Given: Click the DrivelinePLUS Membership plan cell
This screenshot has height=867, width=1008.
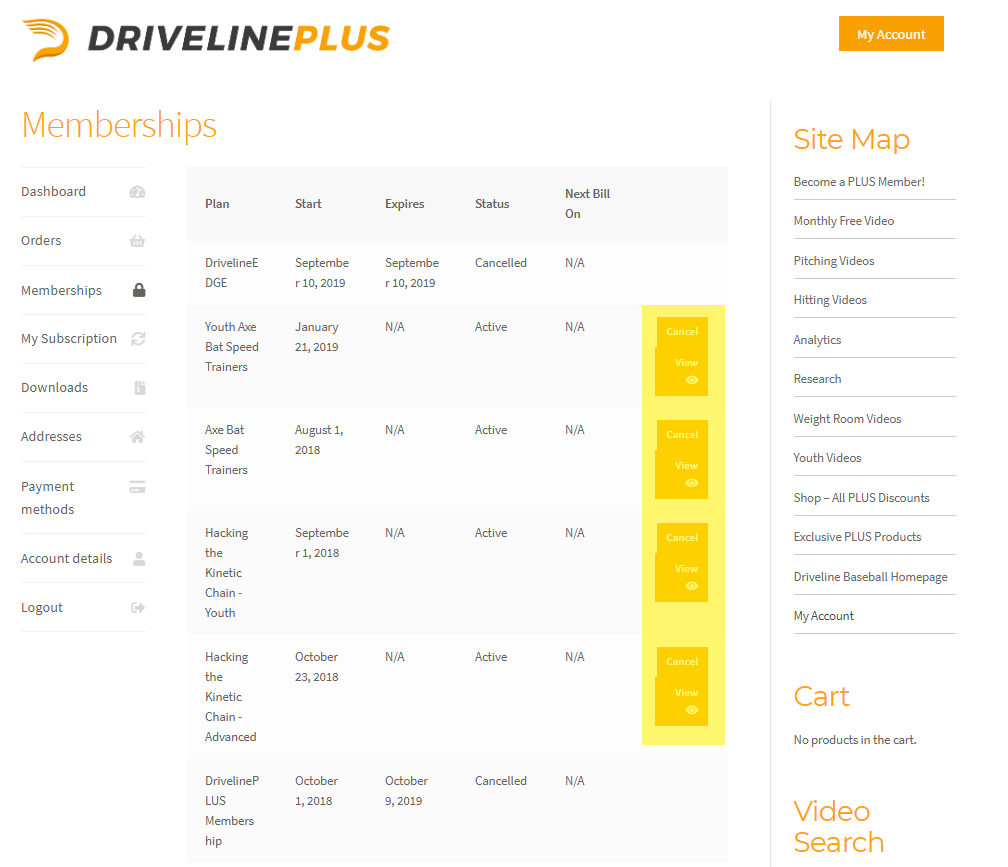Looking at the screenshot, I should [x=231, y=810].
